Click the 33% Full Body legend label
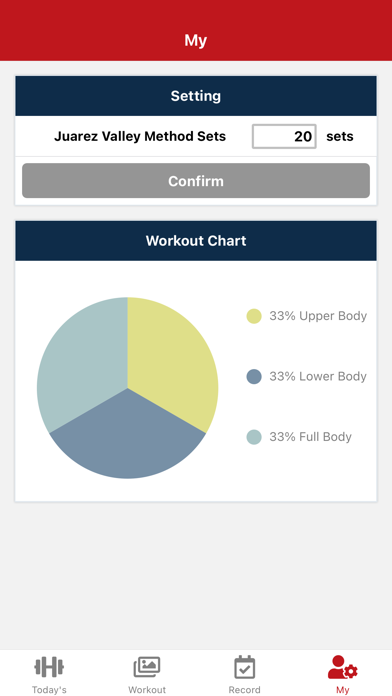Screen dimensions: 392x696 pos(310,437)
